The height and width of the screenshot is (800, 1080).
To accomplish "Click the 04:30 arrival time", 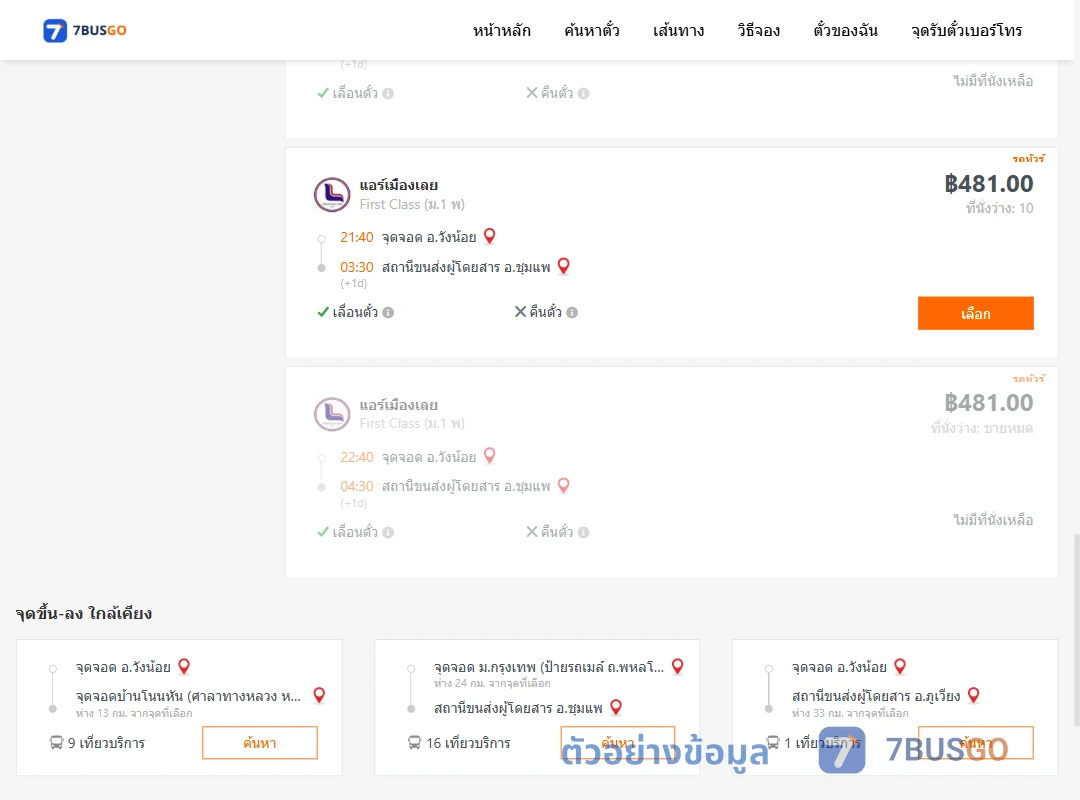I will click(x=357, y=486).
